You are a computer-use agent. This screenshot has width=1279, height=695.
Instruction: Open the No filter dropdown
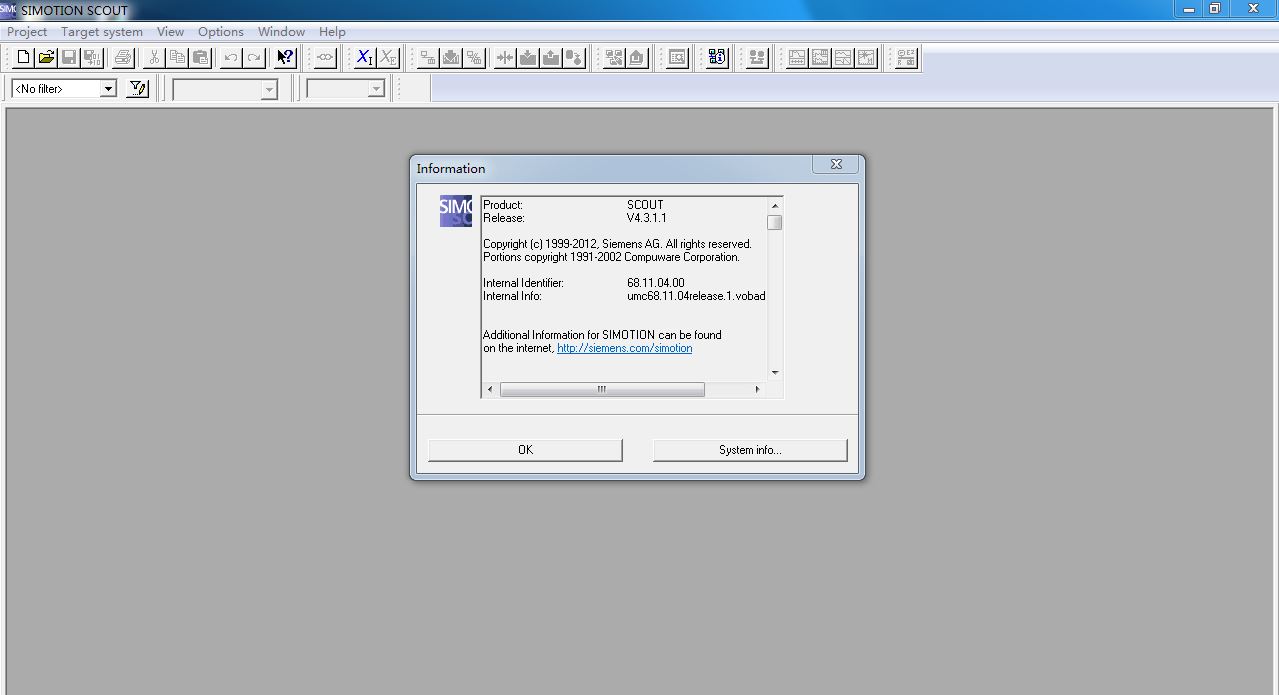pyautogui.click(x=108, y=89)
